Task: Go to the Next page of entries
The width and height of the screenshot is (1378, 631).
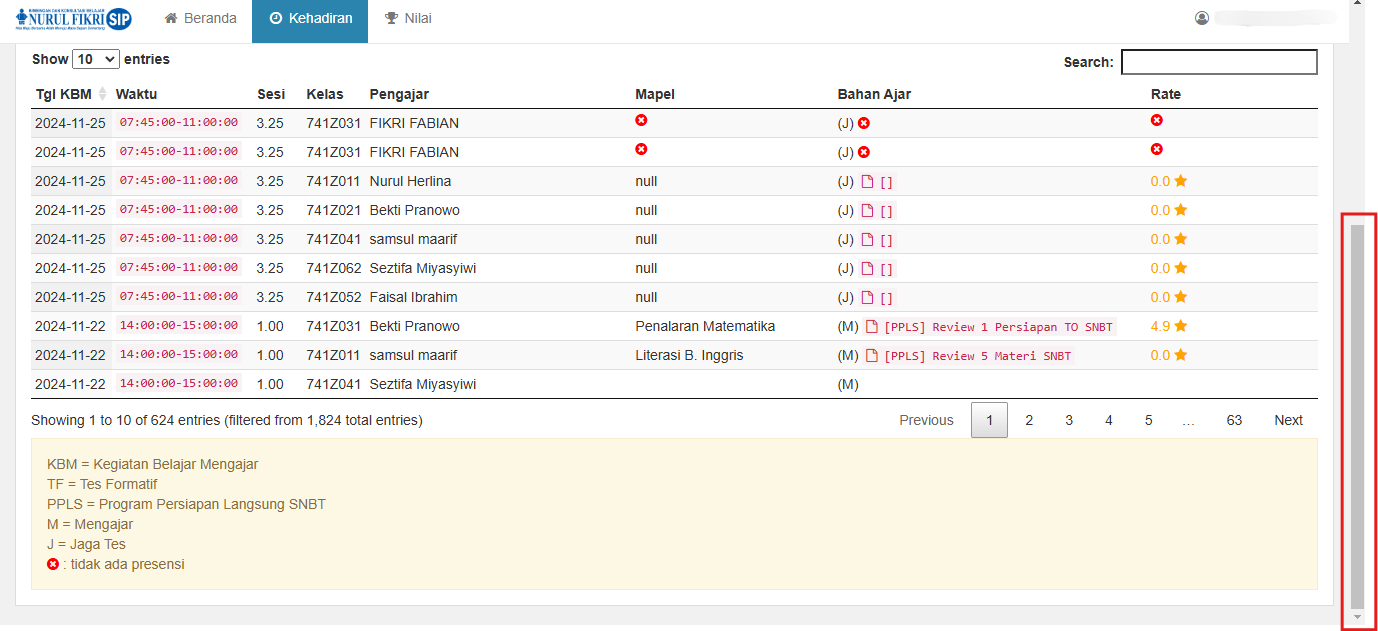Action: click(1288, 420)
